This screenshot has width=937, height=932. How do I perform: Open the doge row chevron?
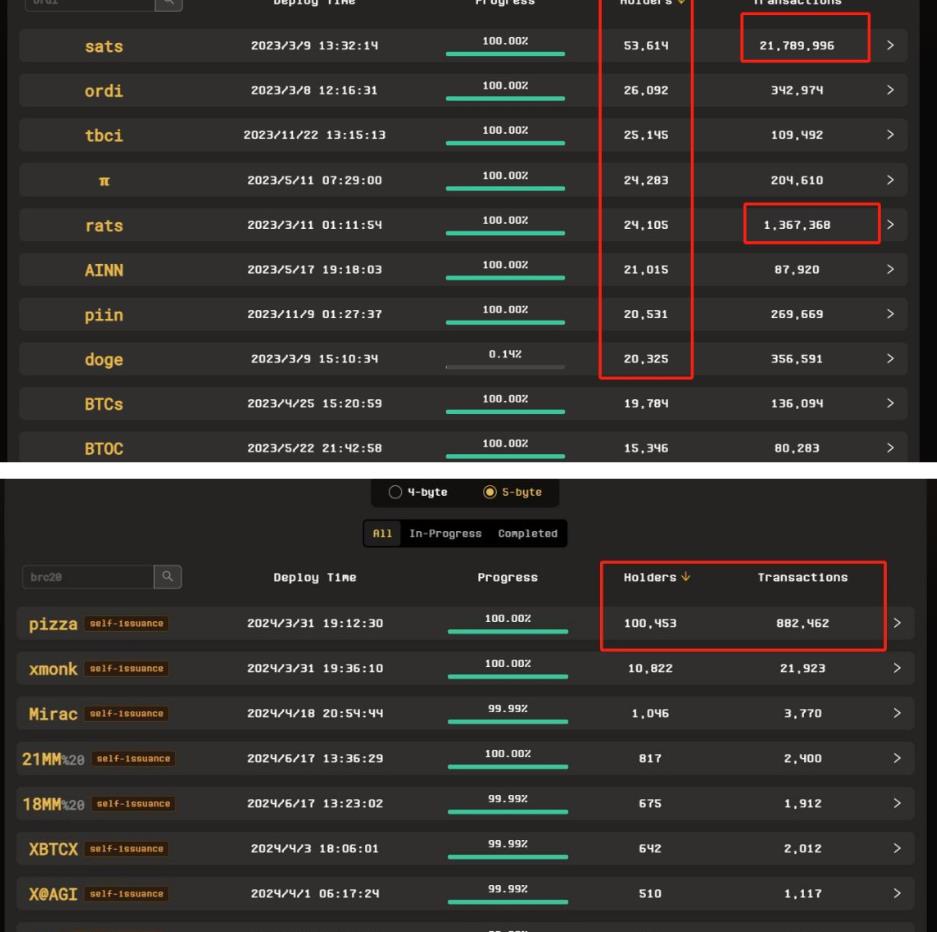[x=890, y=358]
